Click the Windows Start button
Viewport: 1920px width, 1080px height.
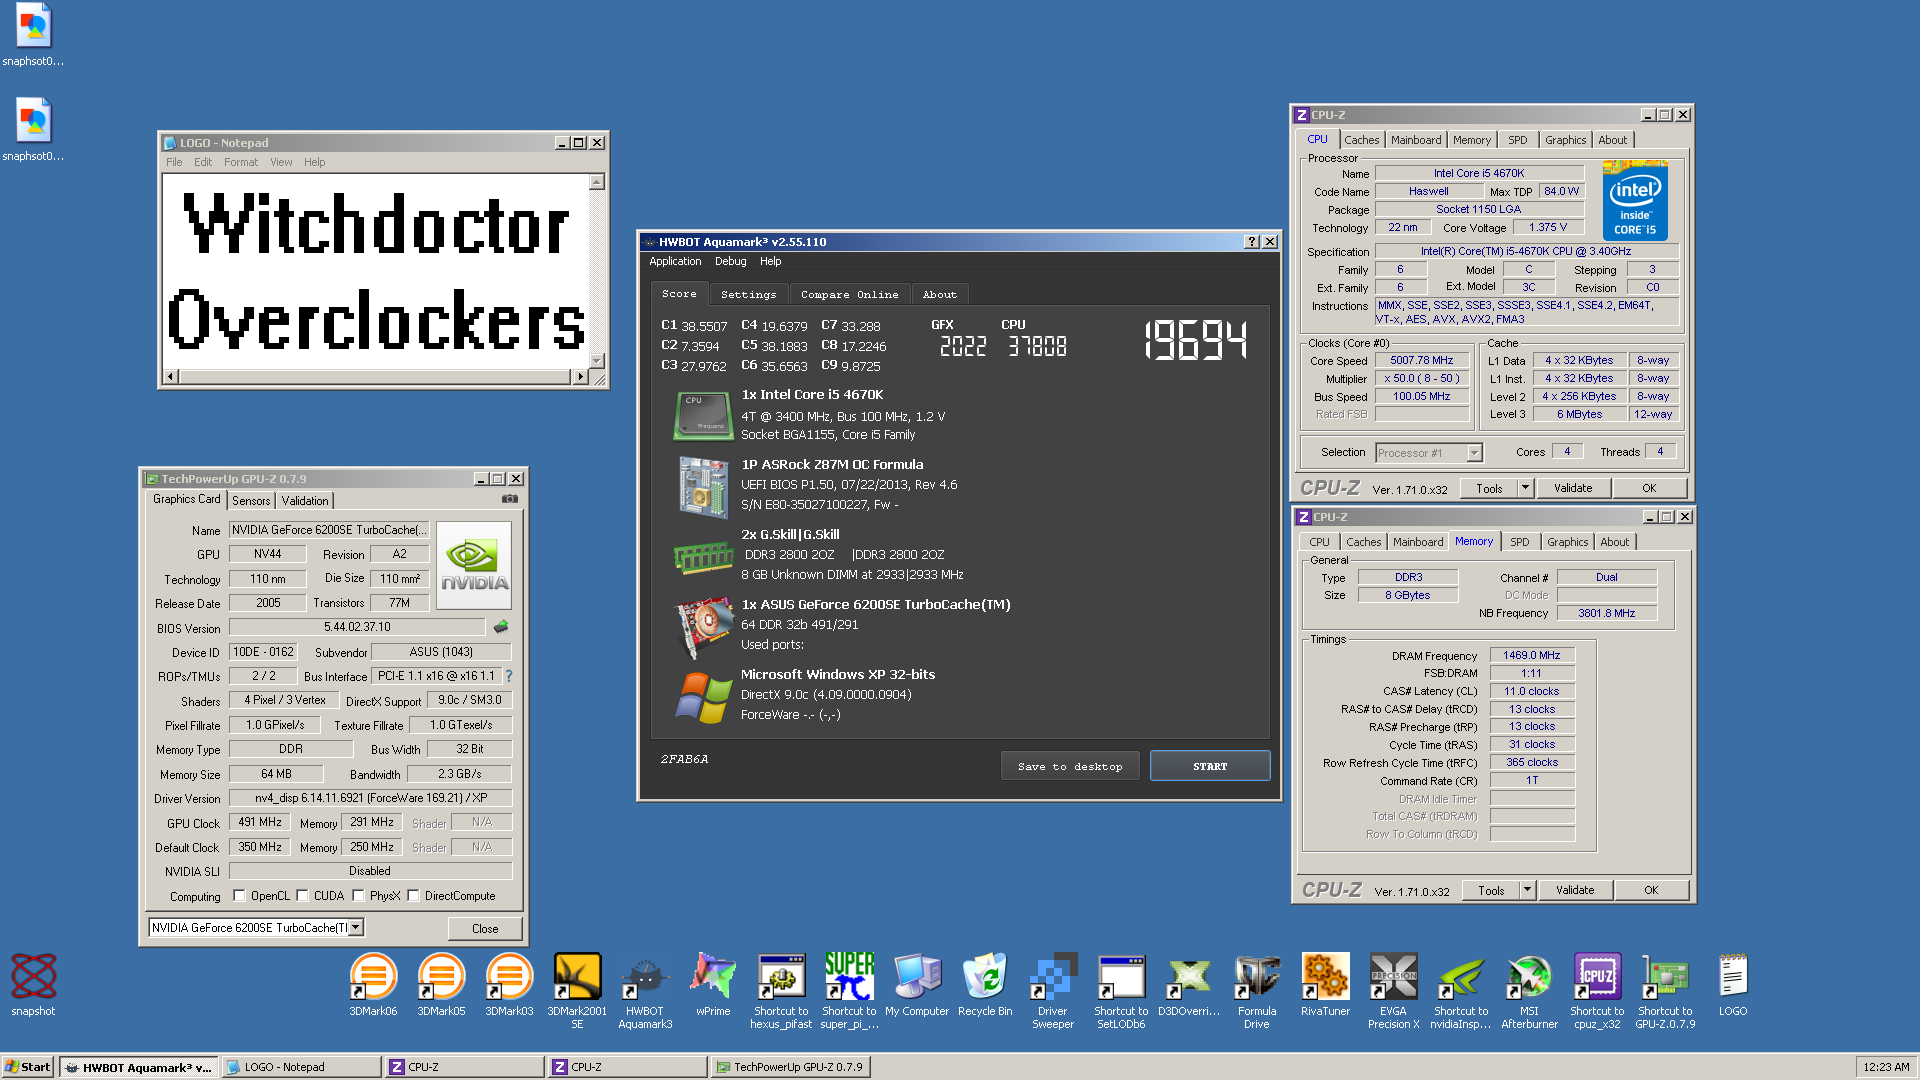pyautogui.click(x=28, y=1067)
